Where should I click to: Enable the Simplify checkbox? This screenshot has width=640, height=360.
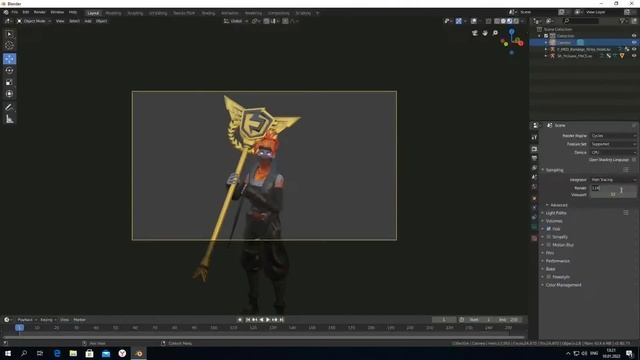(x=549, y=237)
